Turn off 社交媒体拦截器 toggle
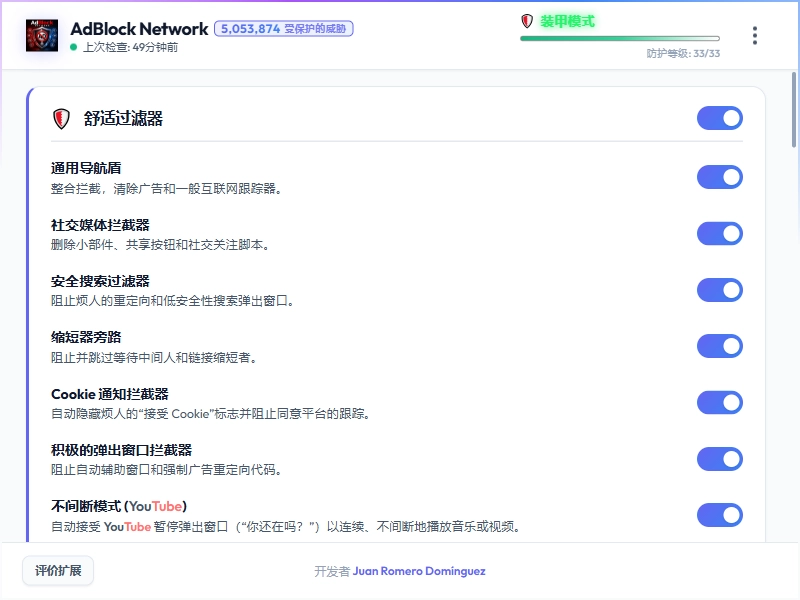The image size is (800, 600). point(719,234)
